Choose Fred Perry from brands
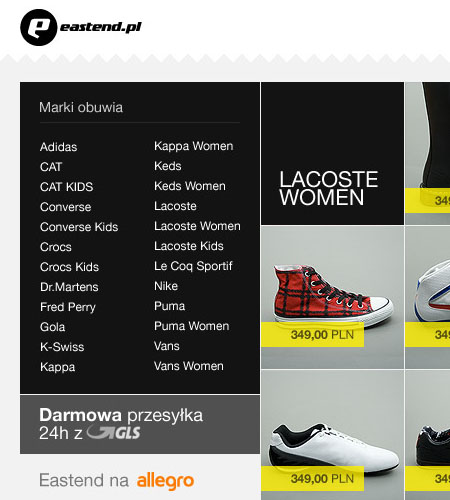The image size is (450, 500). click(x=68, y=307)
